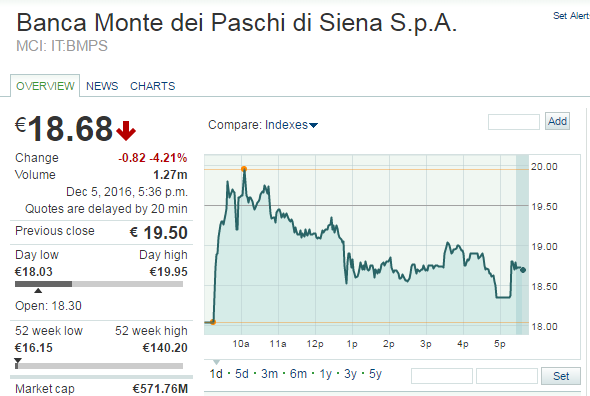Click the Add button for comparison

557,121
